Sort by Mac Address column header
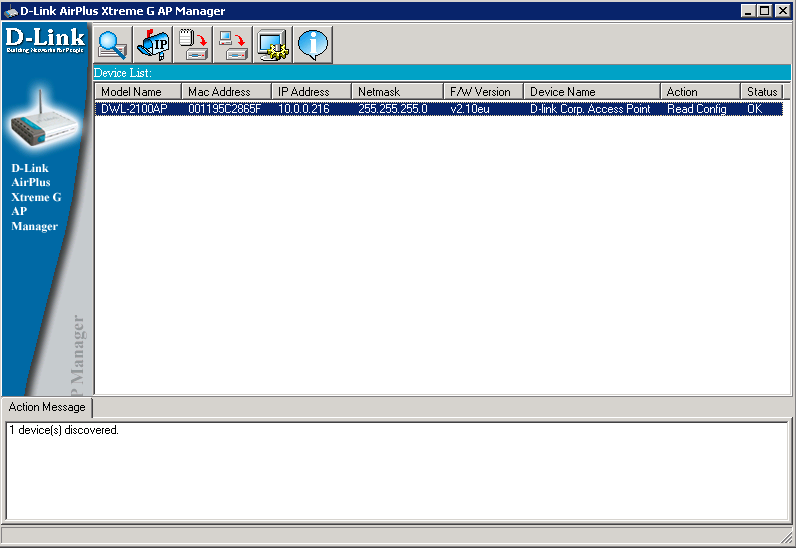796x548 pixels. 226,92
